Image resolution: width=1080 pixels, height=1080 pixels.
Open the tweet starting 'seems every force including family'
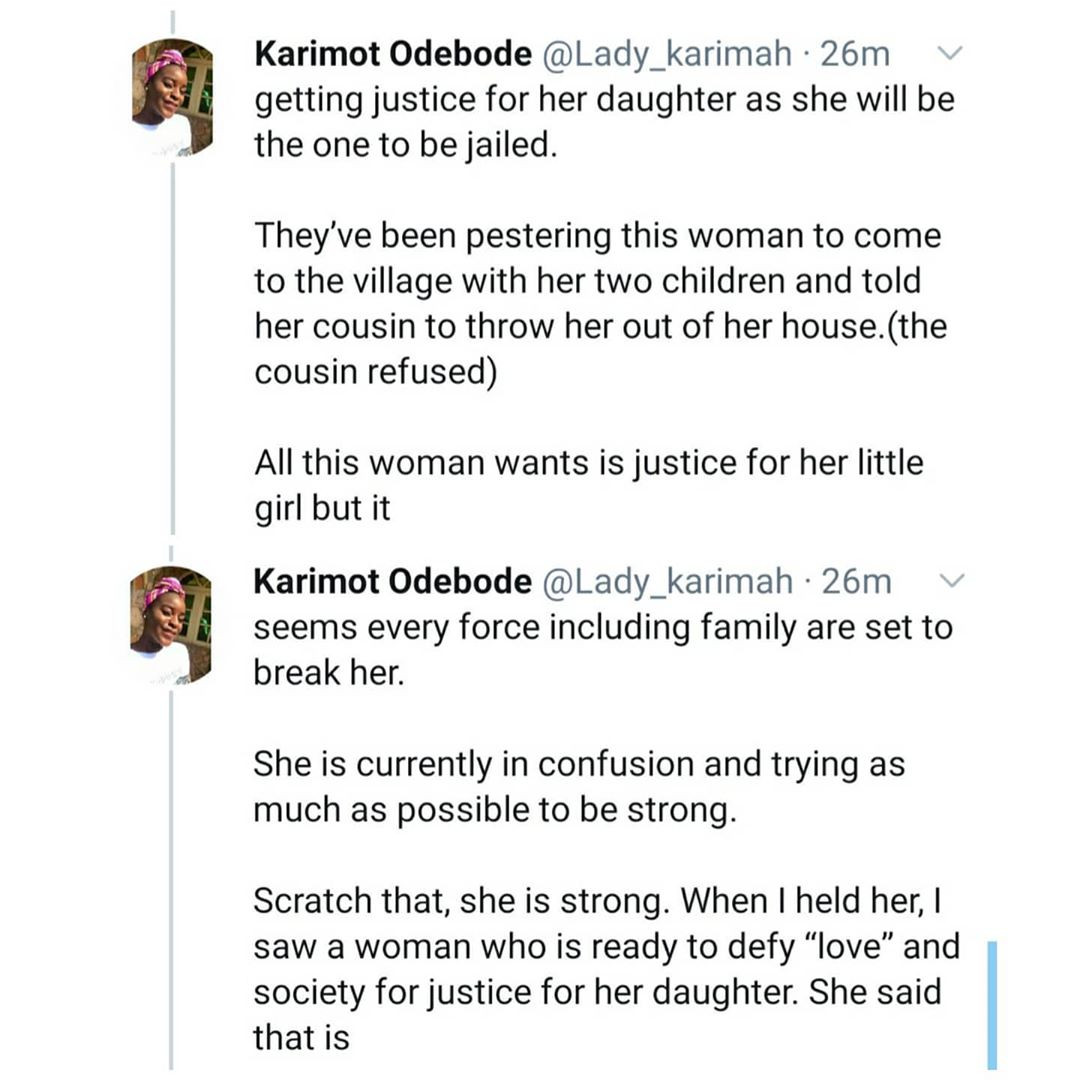603,650
